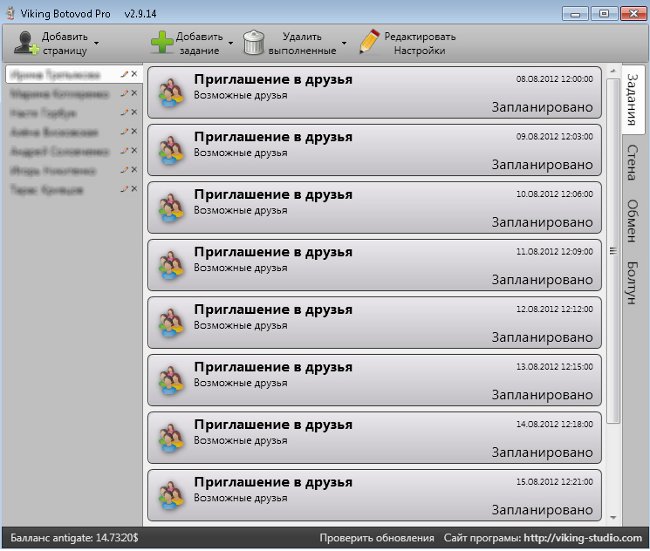The width and height of the screenshot is (650, 551).
Task: Click friends icon on 09.08.2012 task
Action: 171,151
